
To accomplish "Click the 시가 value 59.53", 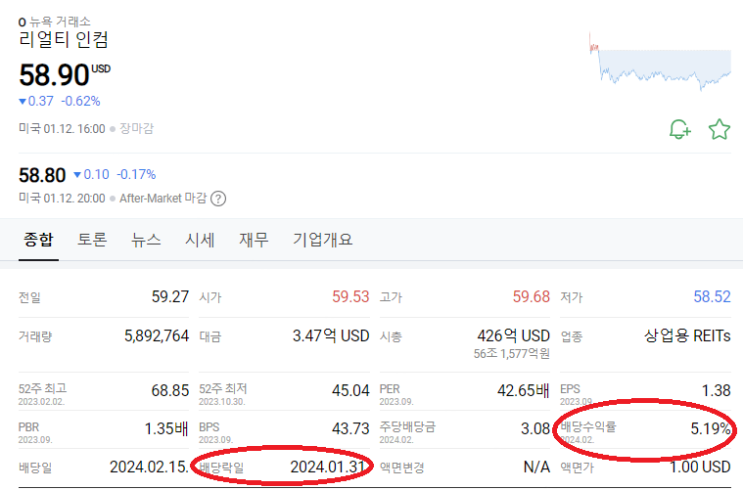I will (x=350, y=297).
